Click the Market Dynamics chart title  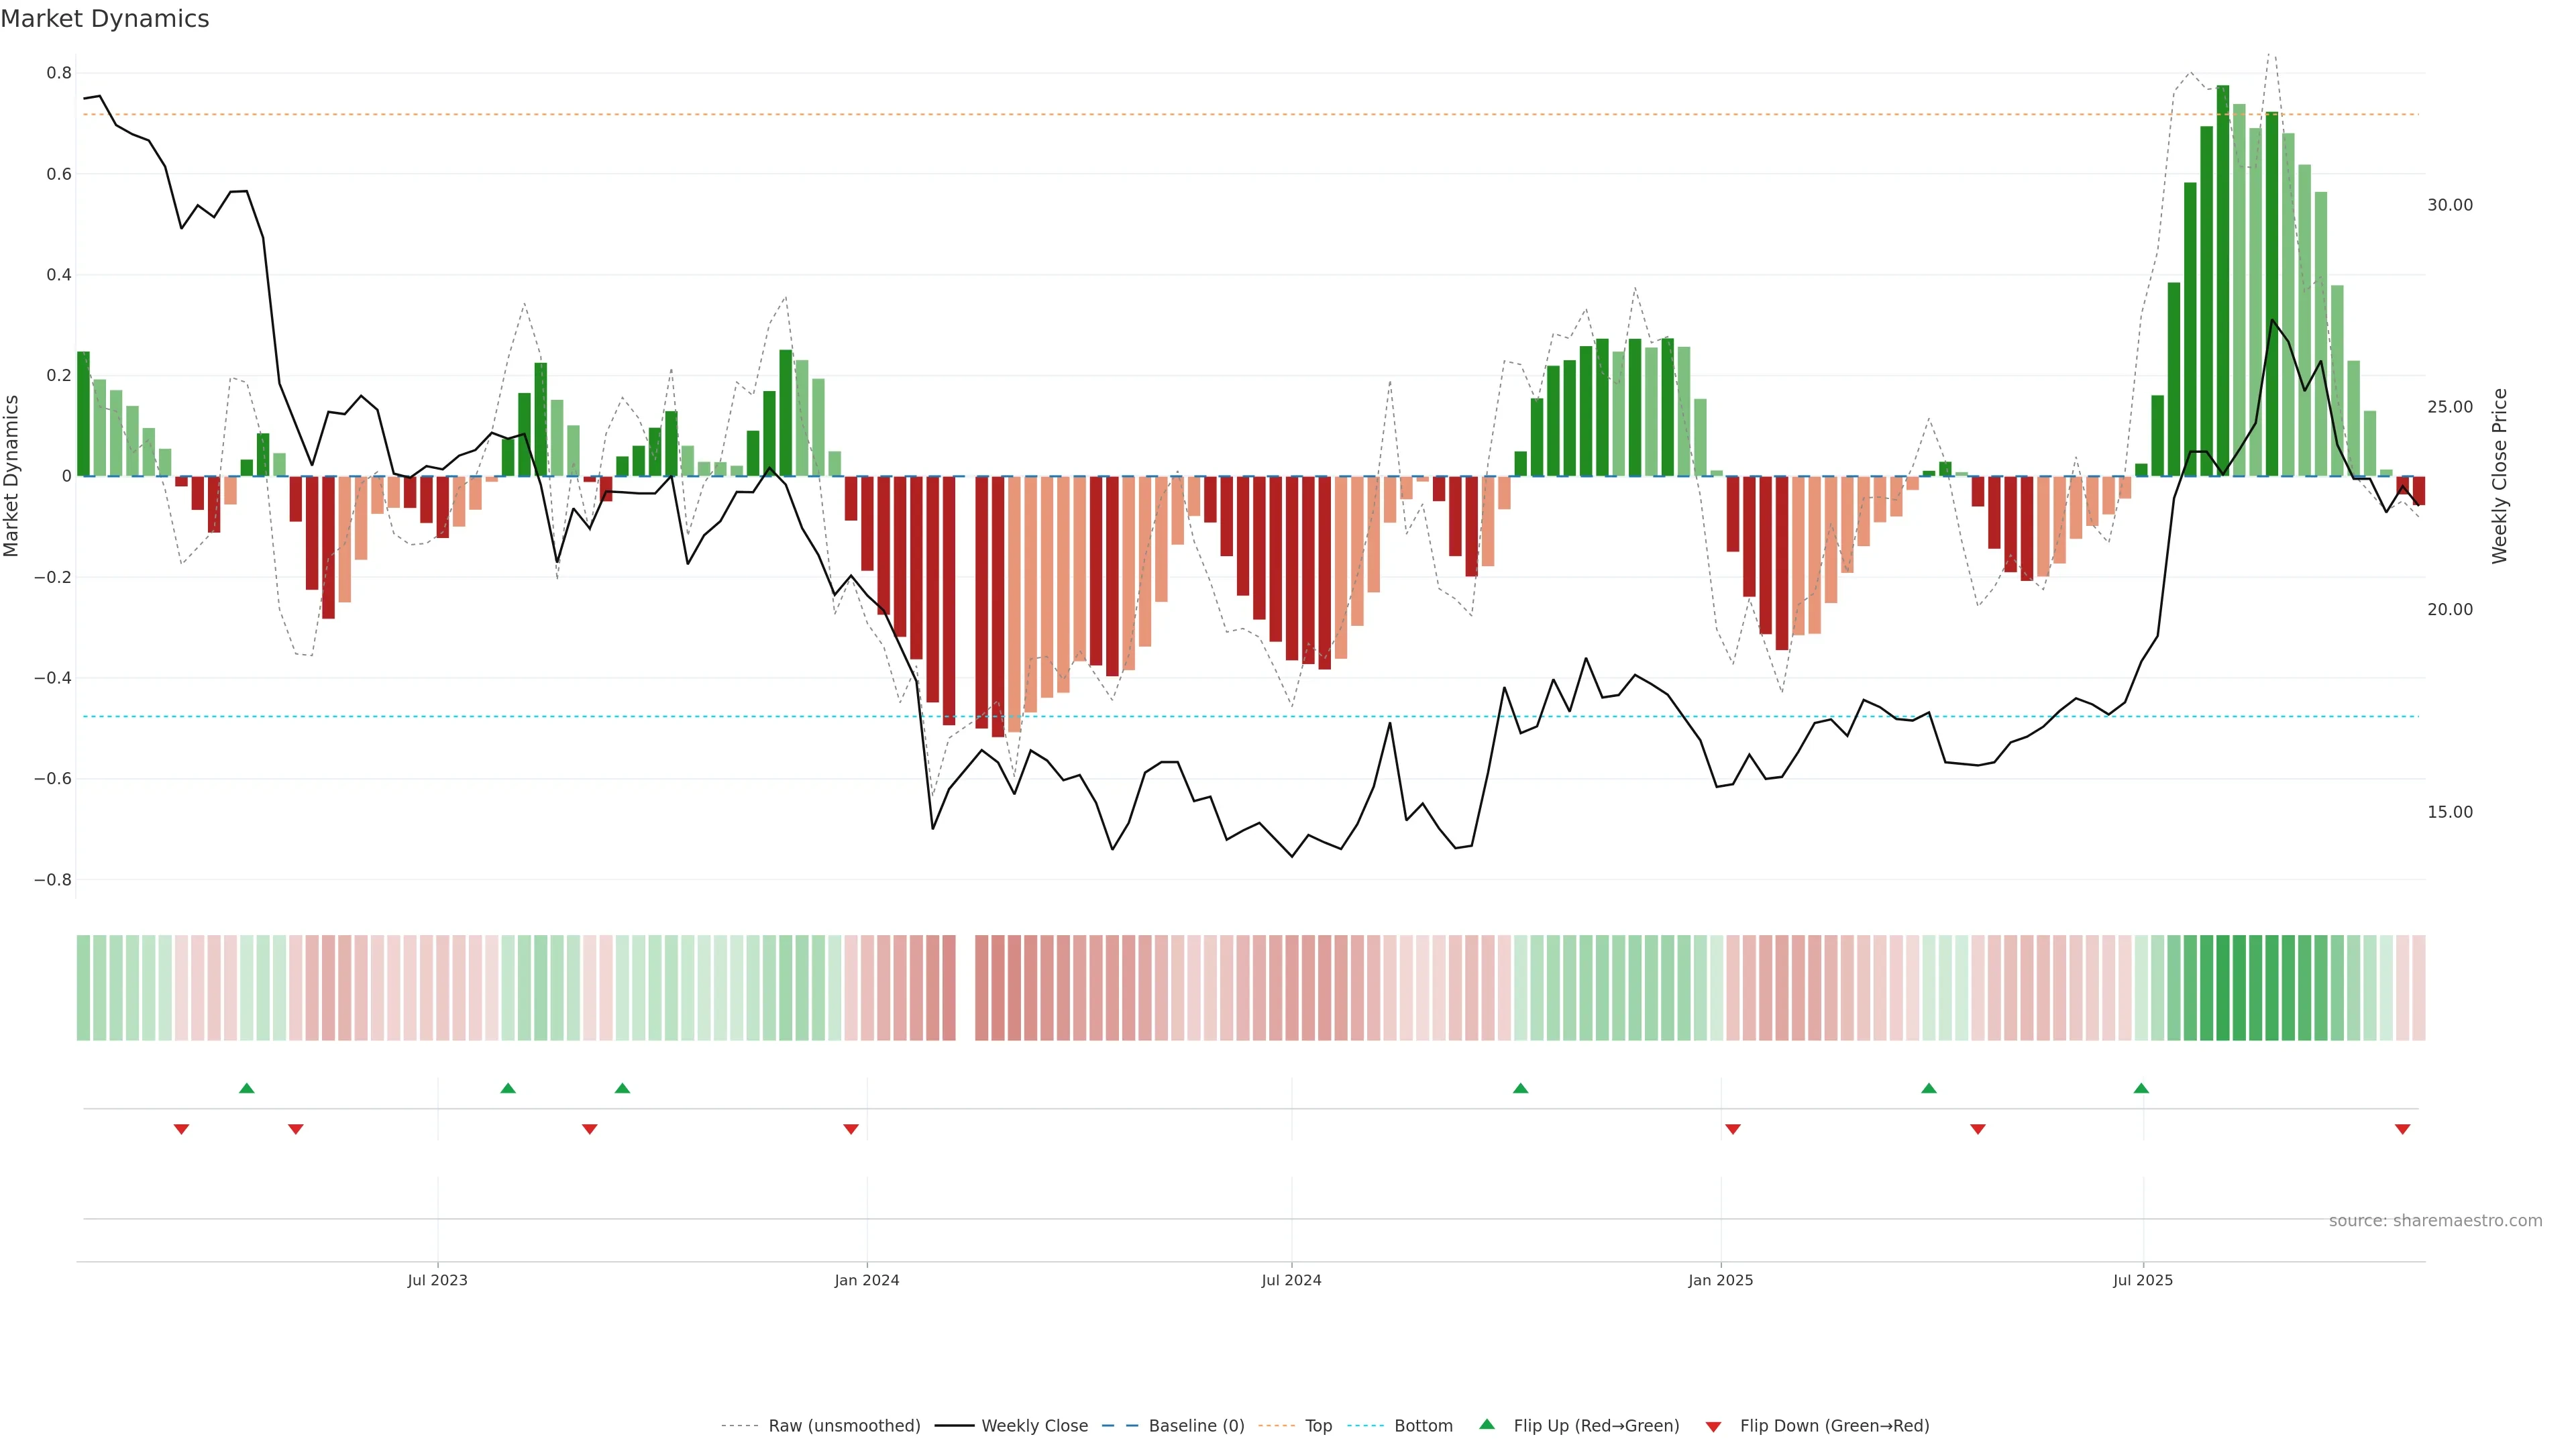tap(105, 19)
